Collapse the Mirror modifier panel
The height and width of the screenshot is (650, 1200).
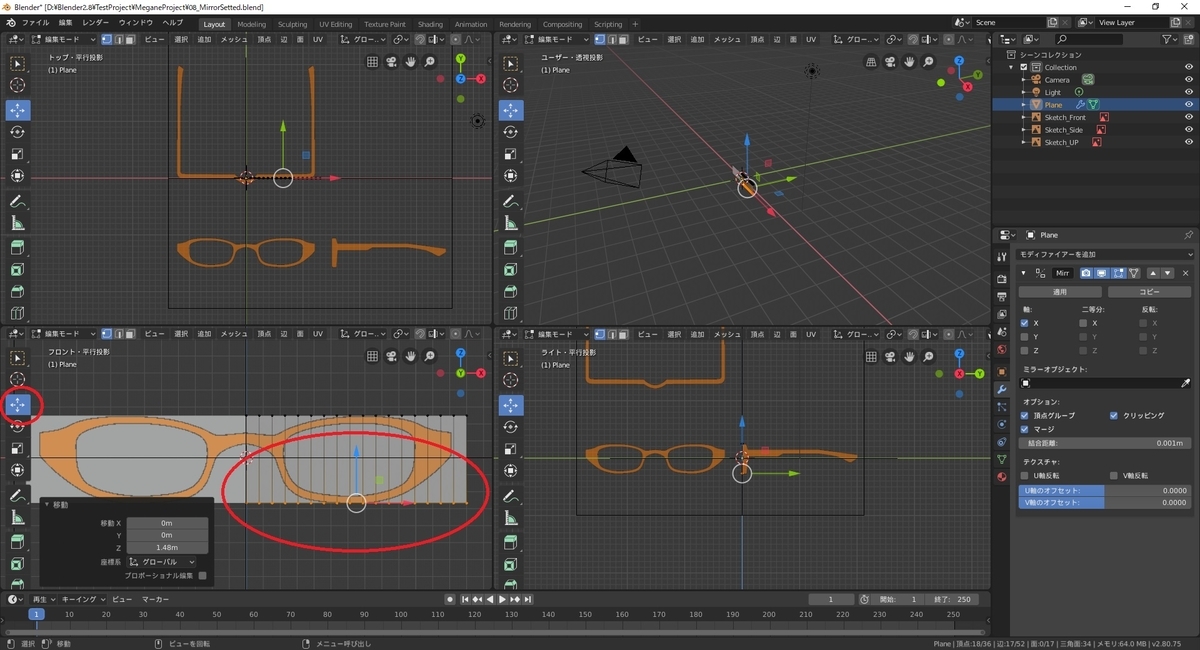pyautogui.click(x=1023, y=273)
